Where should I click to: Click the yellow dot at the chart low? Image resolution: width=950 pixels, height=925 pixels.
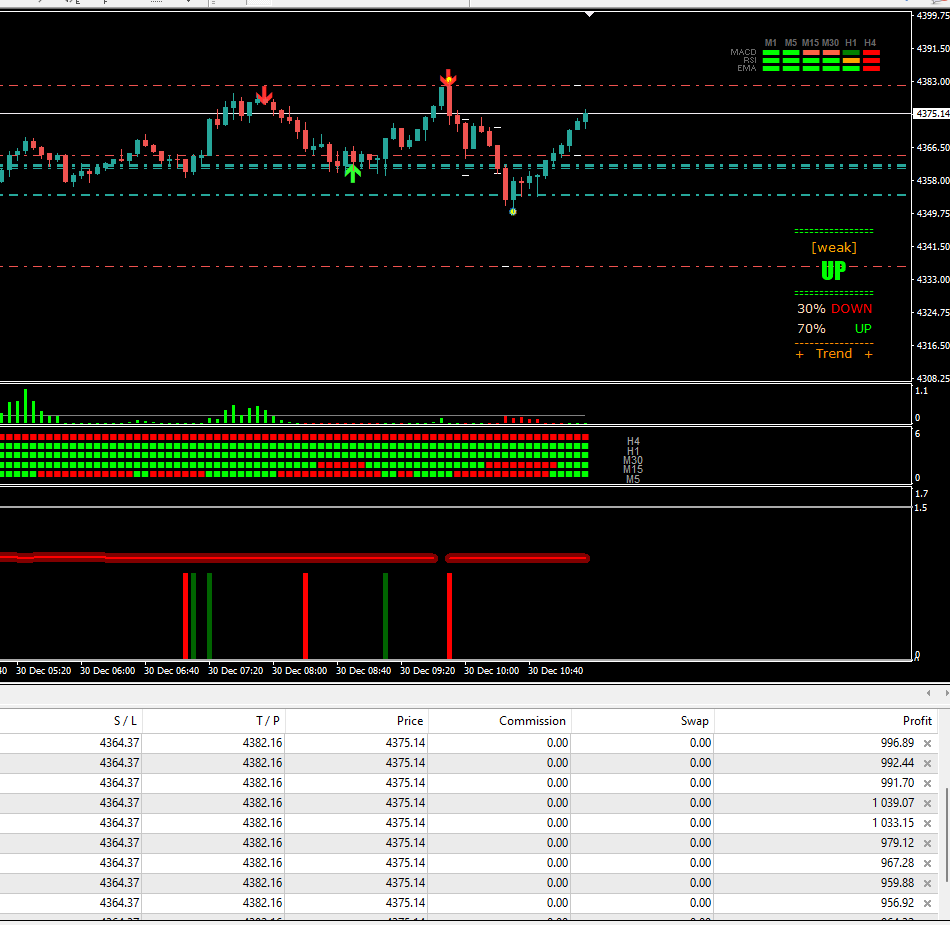click(x=513, y=211)
